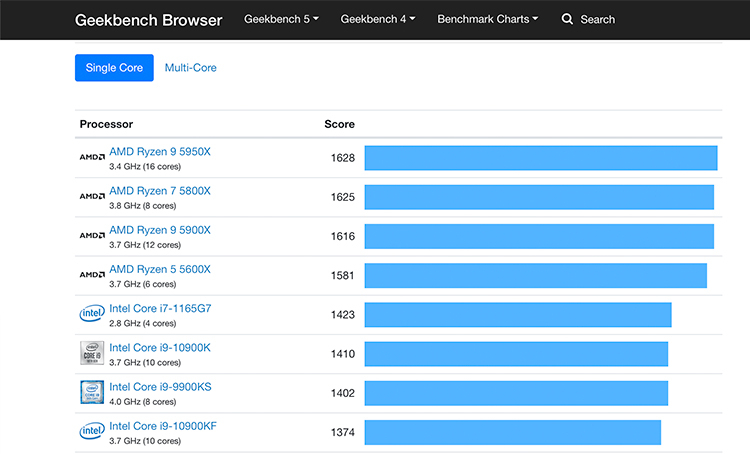Screen dimensions: 750x454
Task: Click the Intel logo beside Core i7-1165G7
Action: coord(91,314)
